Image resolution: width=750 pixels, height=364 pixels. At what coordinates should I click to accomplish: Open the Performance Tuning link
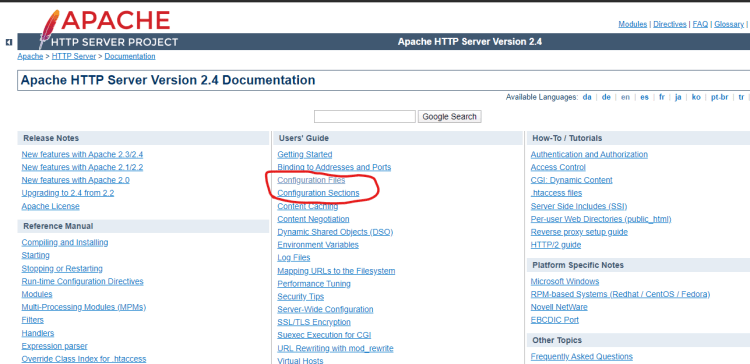(314, 284)
